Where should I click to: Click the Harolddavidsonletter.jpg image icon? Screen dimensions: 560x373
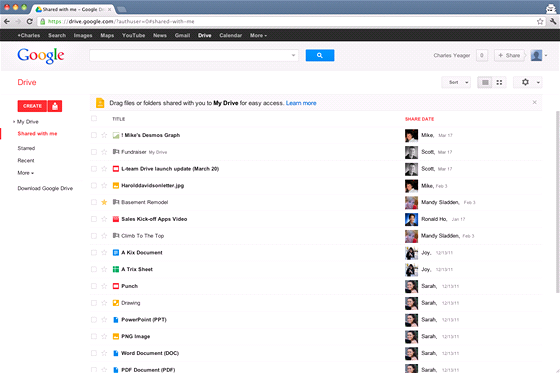tap(116, 185)
